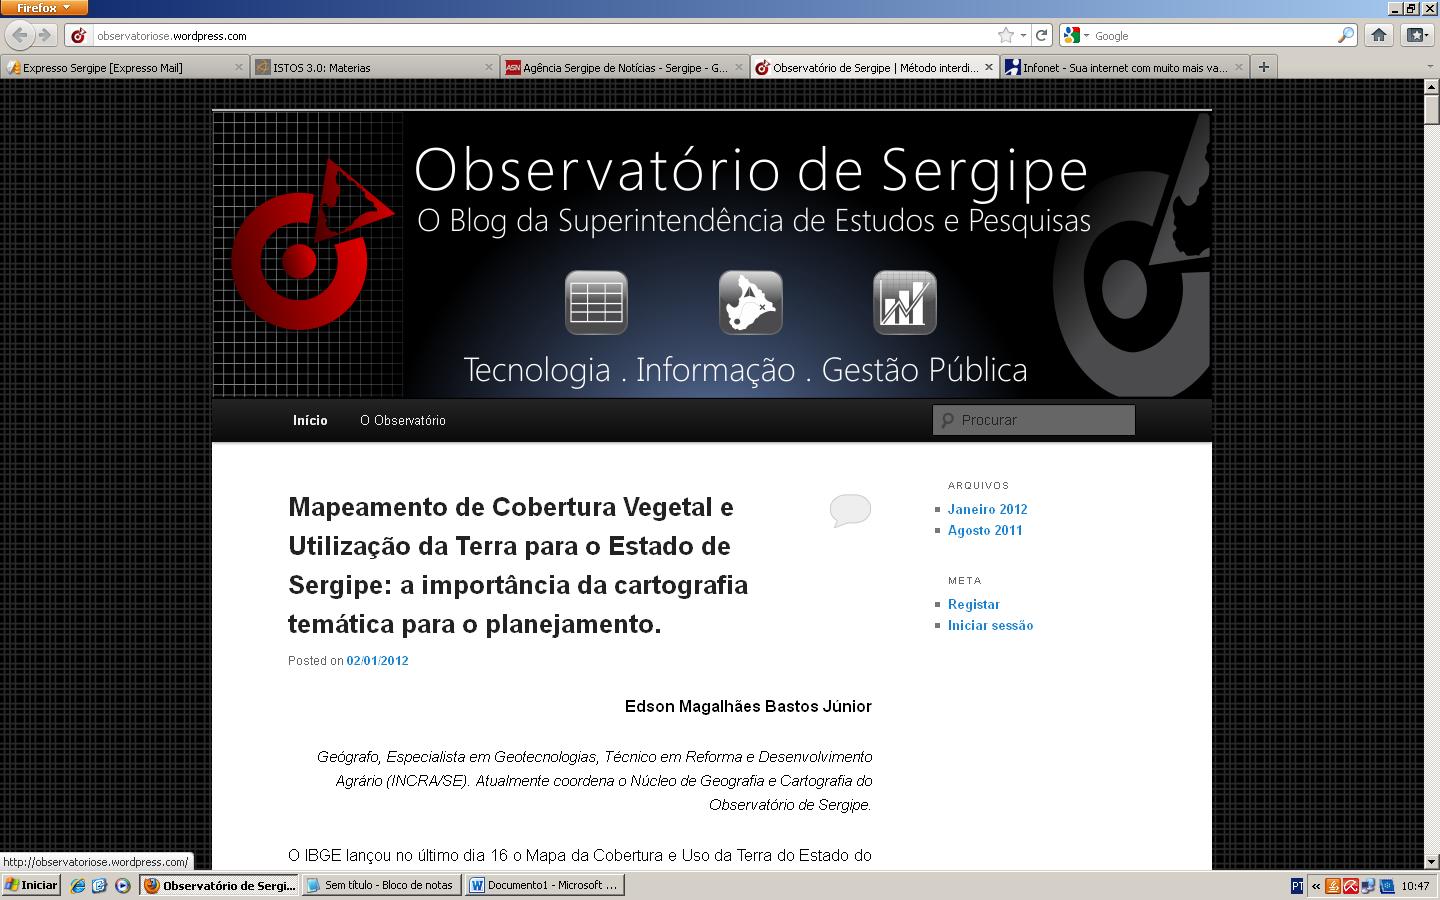Click the vertical scrollbar down arrow
The height and width of the screenshot is (900, 1440).
[1431, 861]
